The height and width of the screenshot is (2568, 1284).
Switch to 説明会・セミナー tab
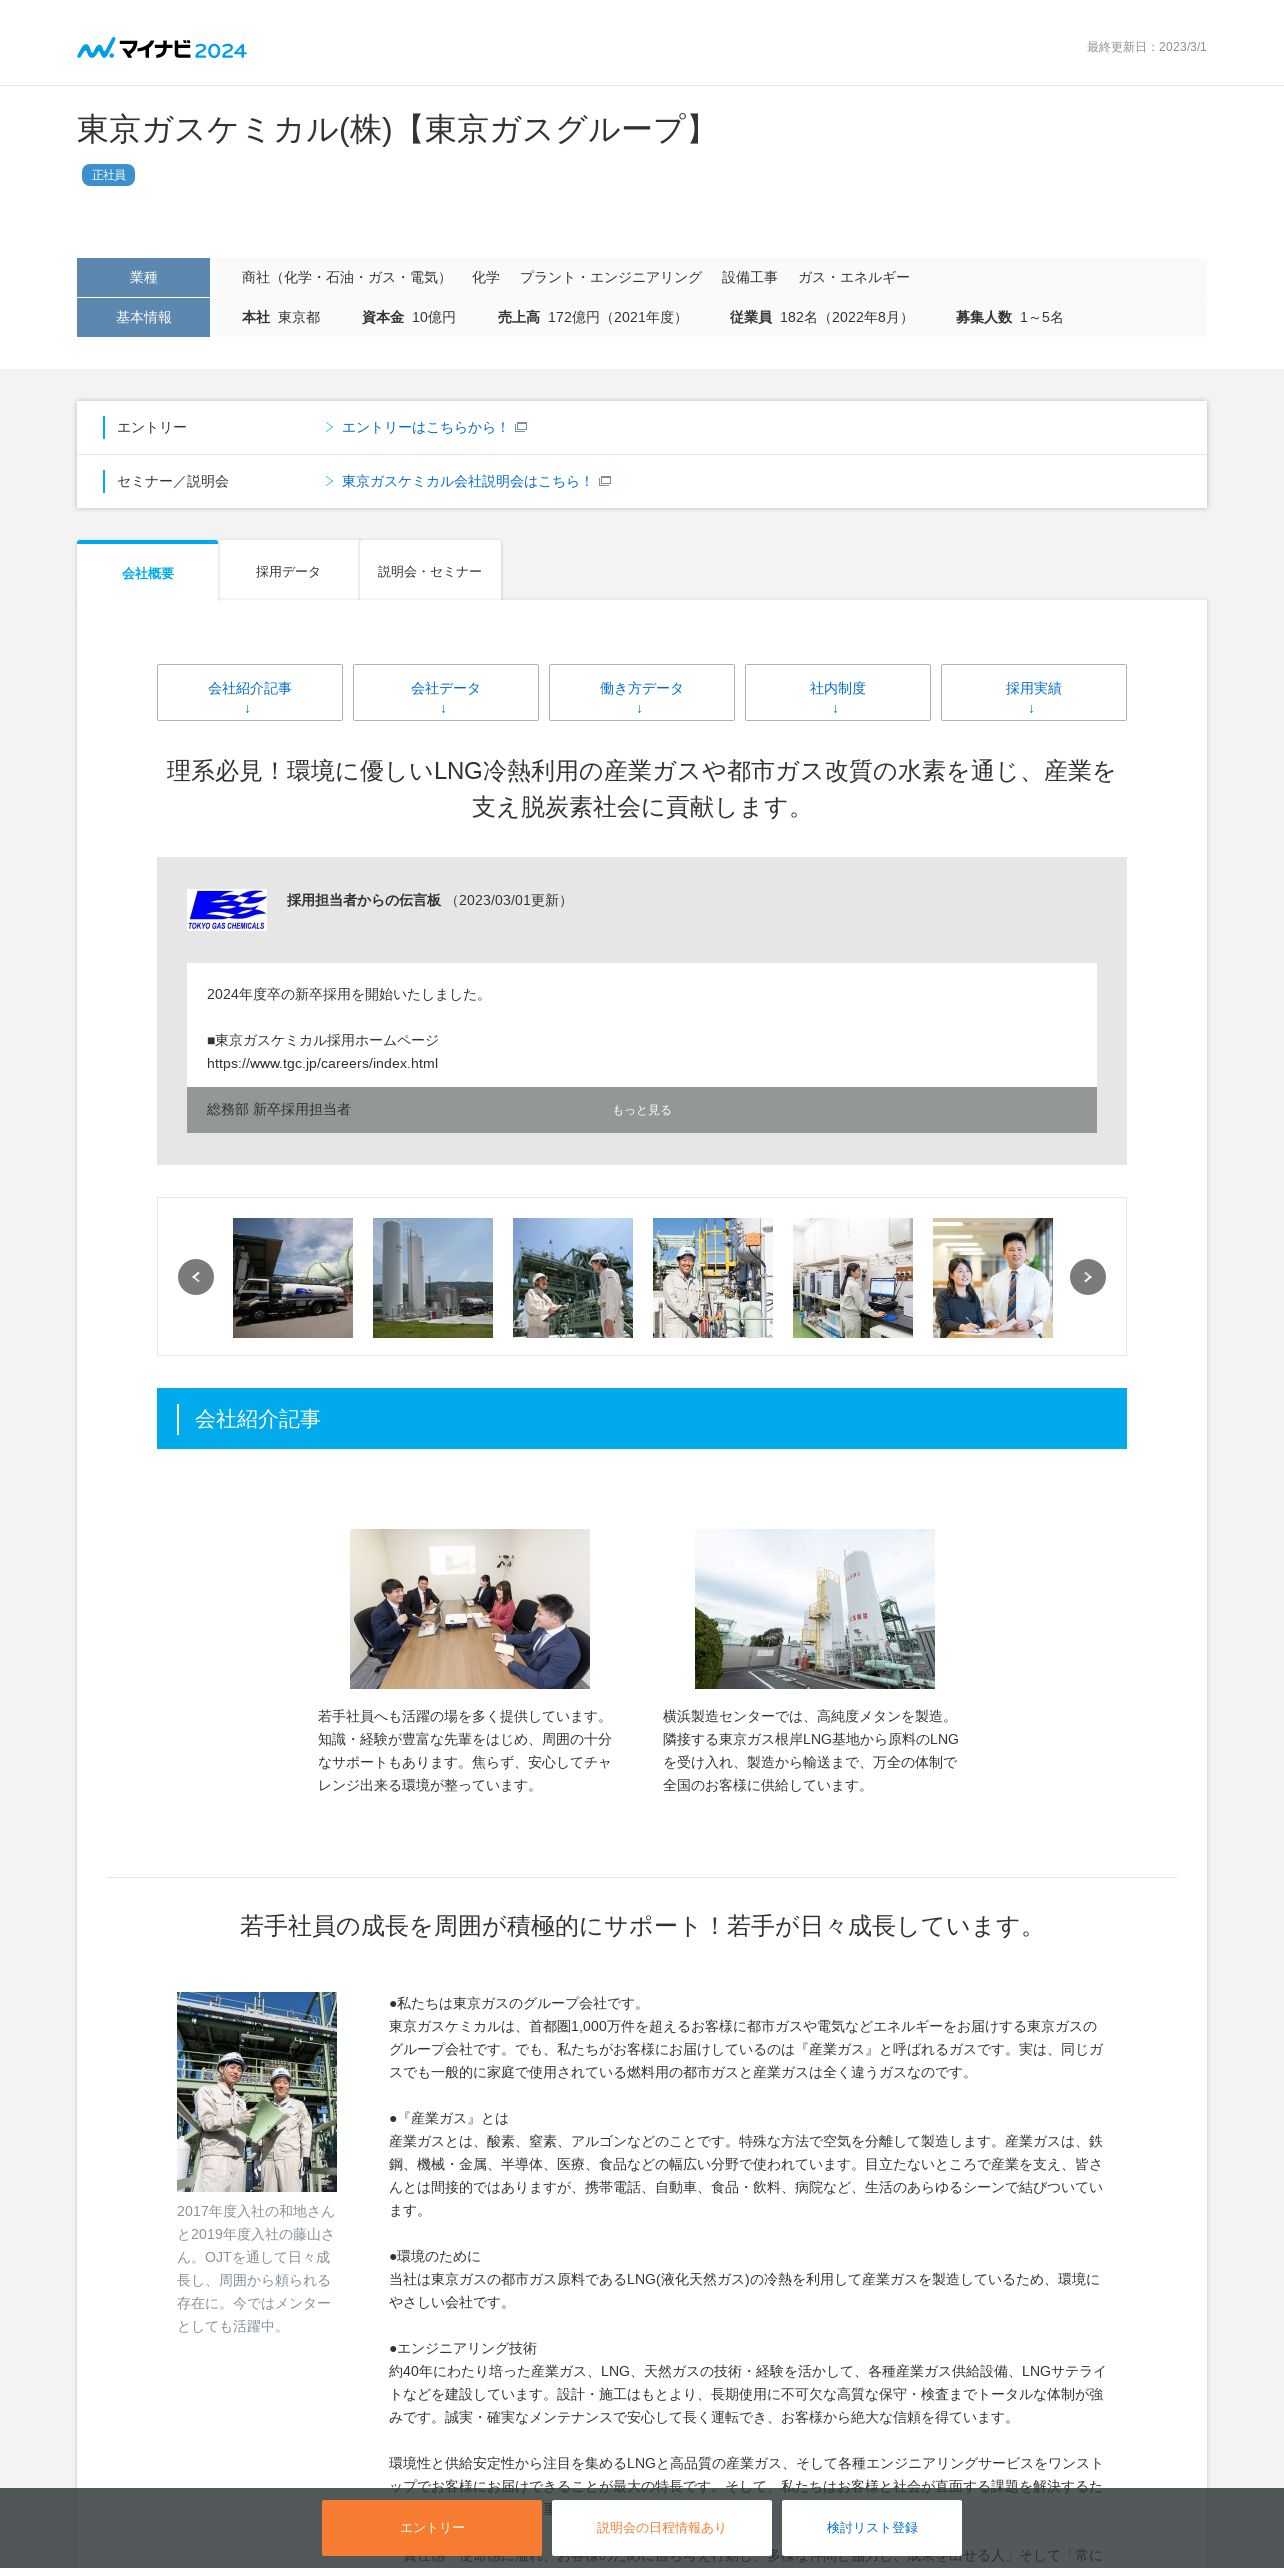(430, 571)
